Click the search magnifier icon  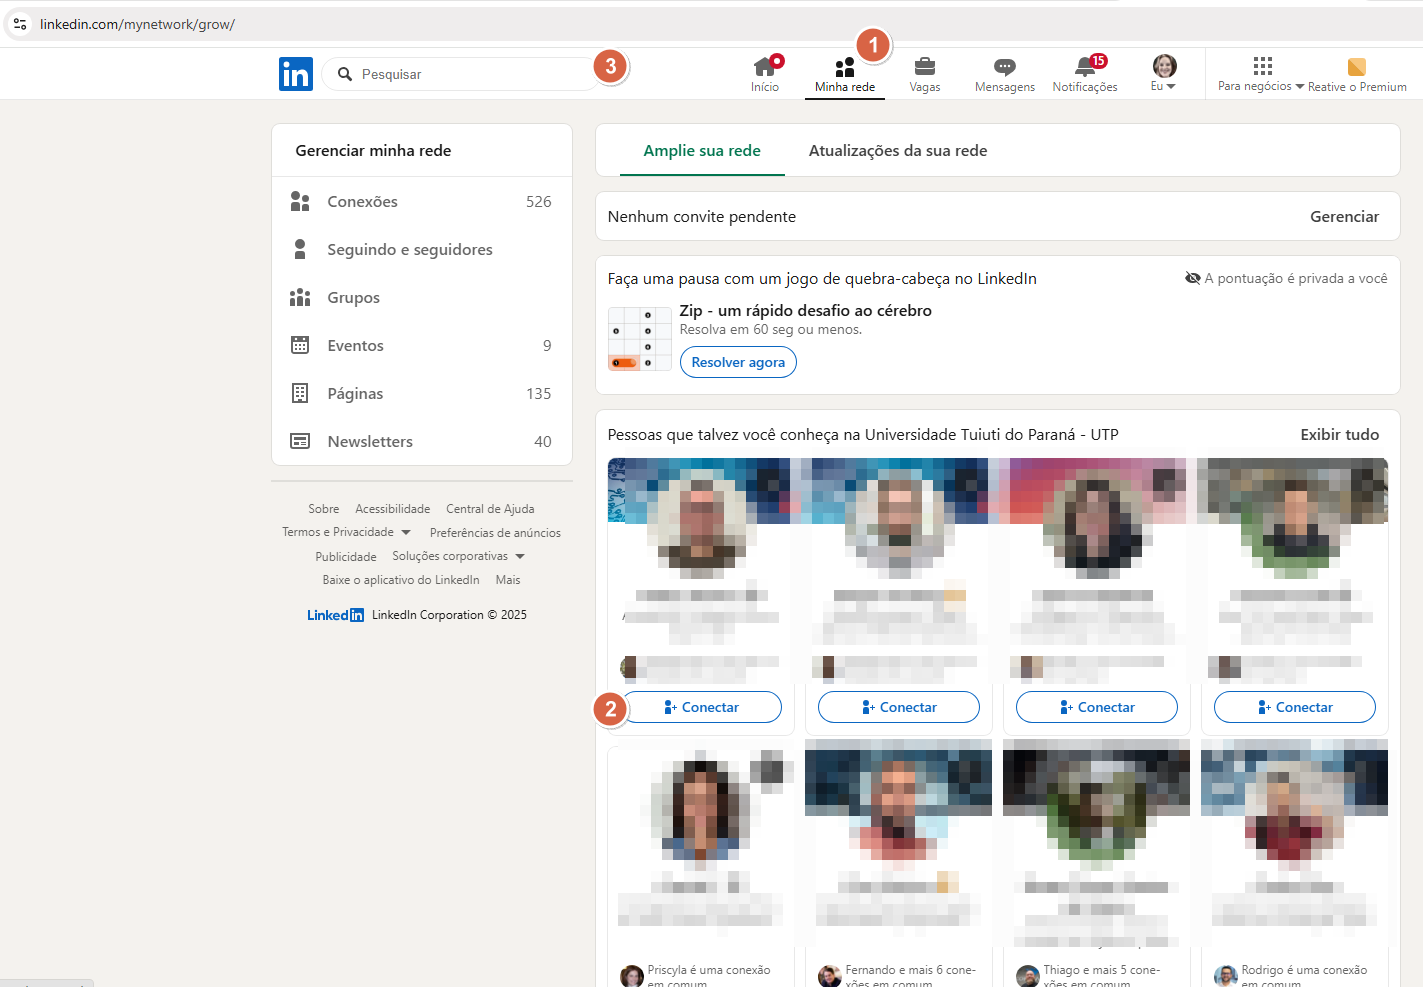[x=345, y=74]
